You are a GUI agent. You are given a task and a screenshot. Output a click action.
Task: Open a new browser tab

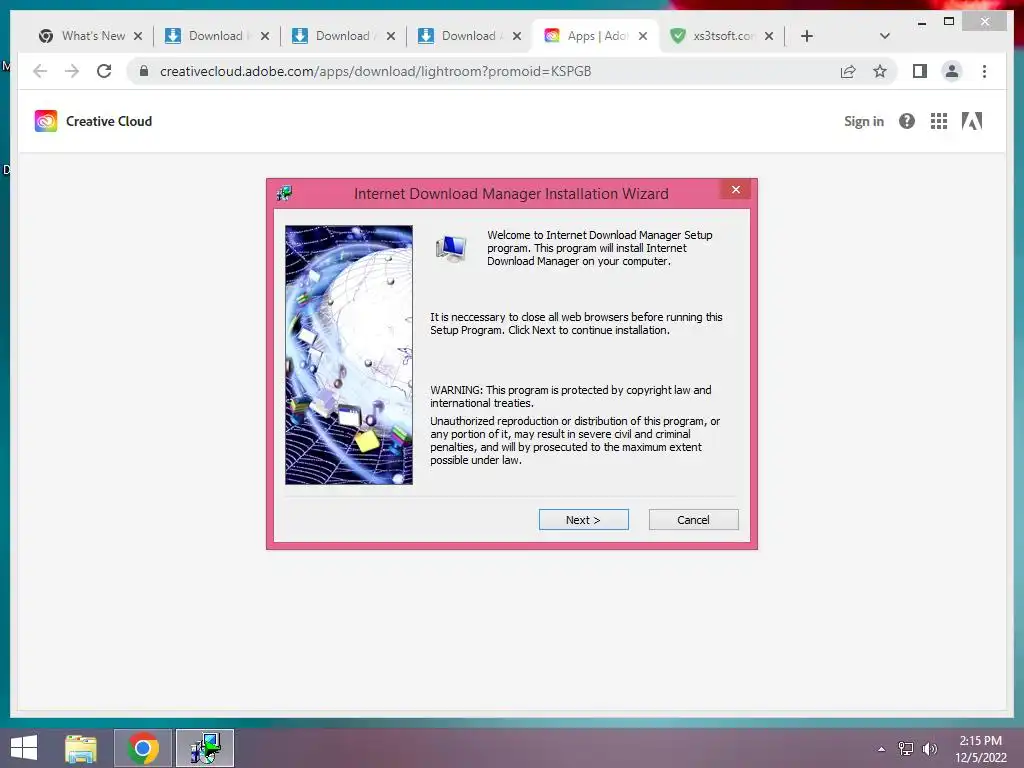807,36
